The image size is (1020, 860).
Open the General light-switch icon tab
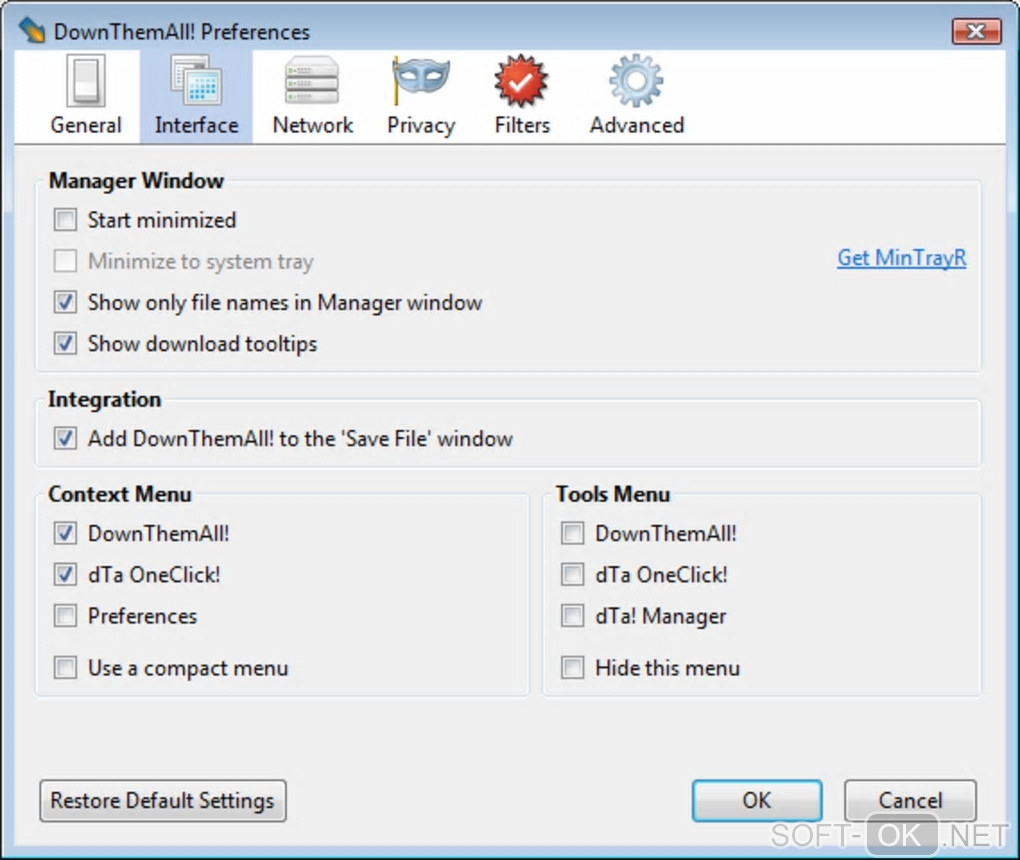coord(86,81)
